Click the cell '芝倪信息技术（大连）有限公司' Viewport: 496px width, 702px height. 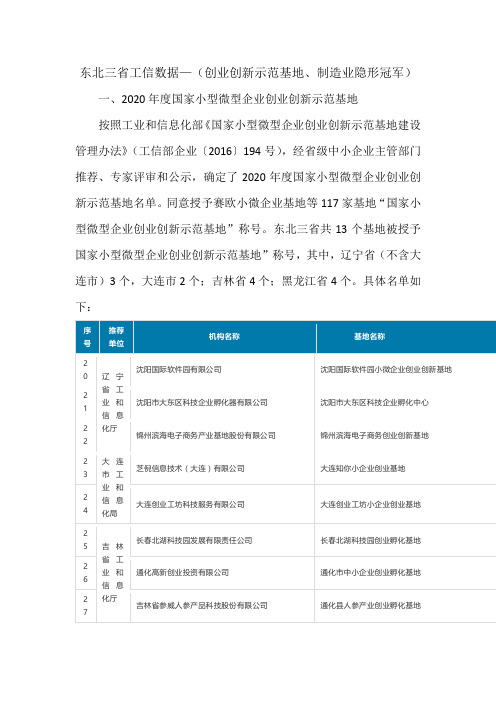tap(190, 468)
